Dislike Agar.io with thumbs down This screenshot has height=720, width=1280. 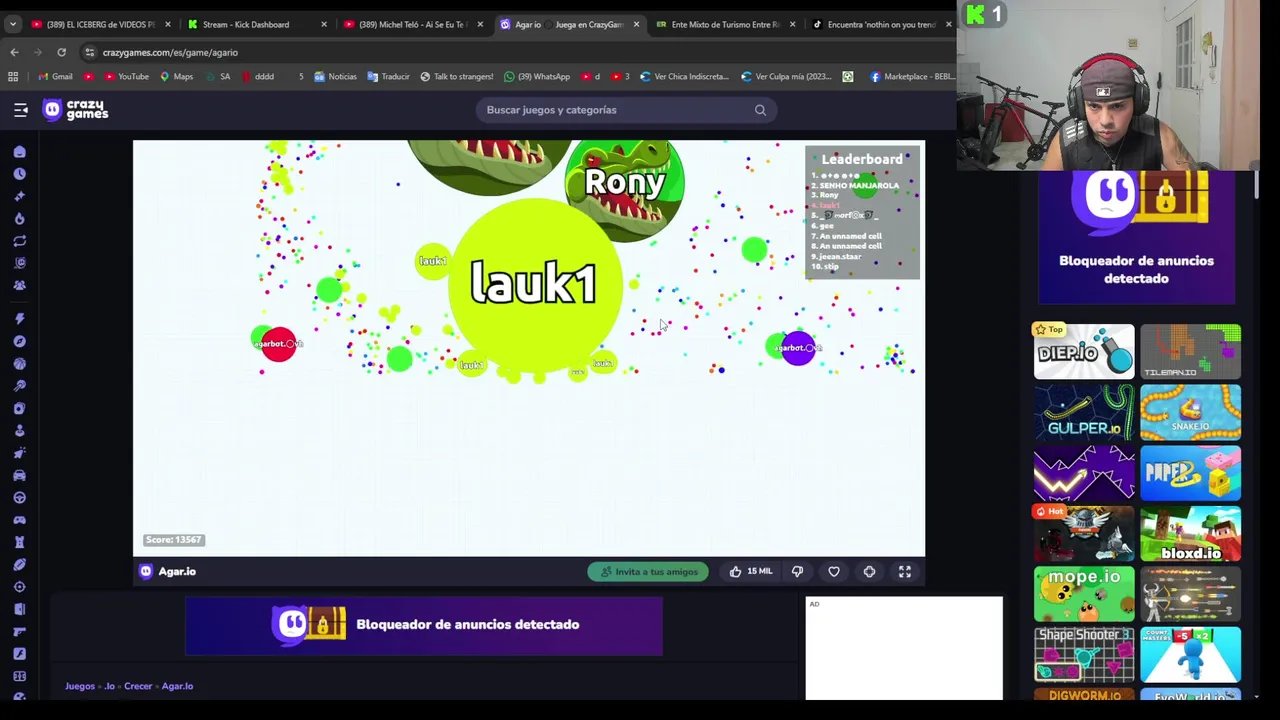(797, 572)
